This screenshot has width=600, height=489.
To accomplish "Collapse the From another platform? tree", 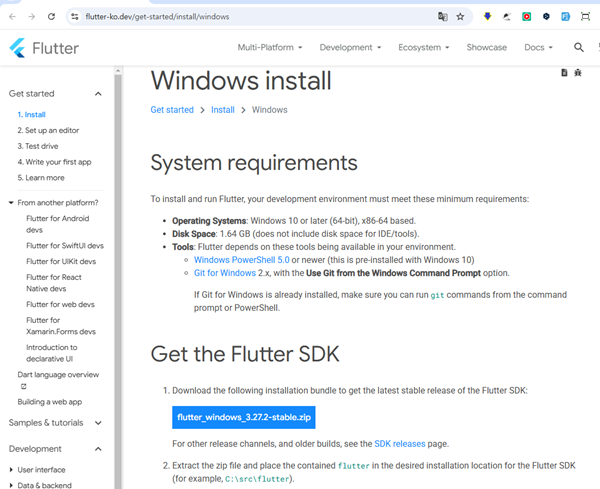I will pyautogui.click(x=11, y=203).
